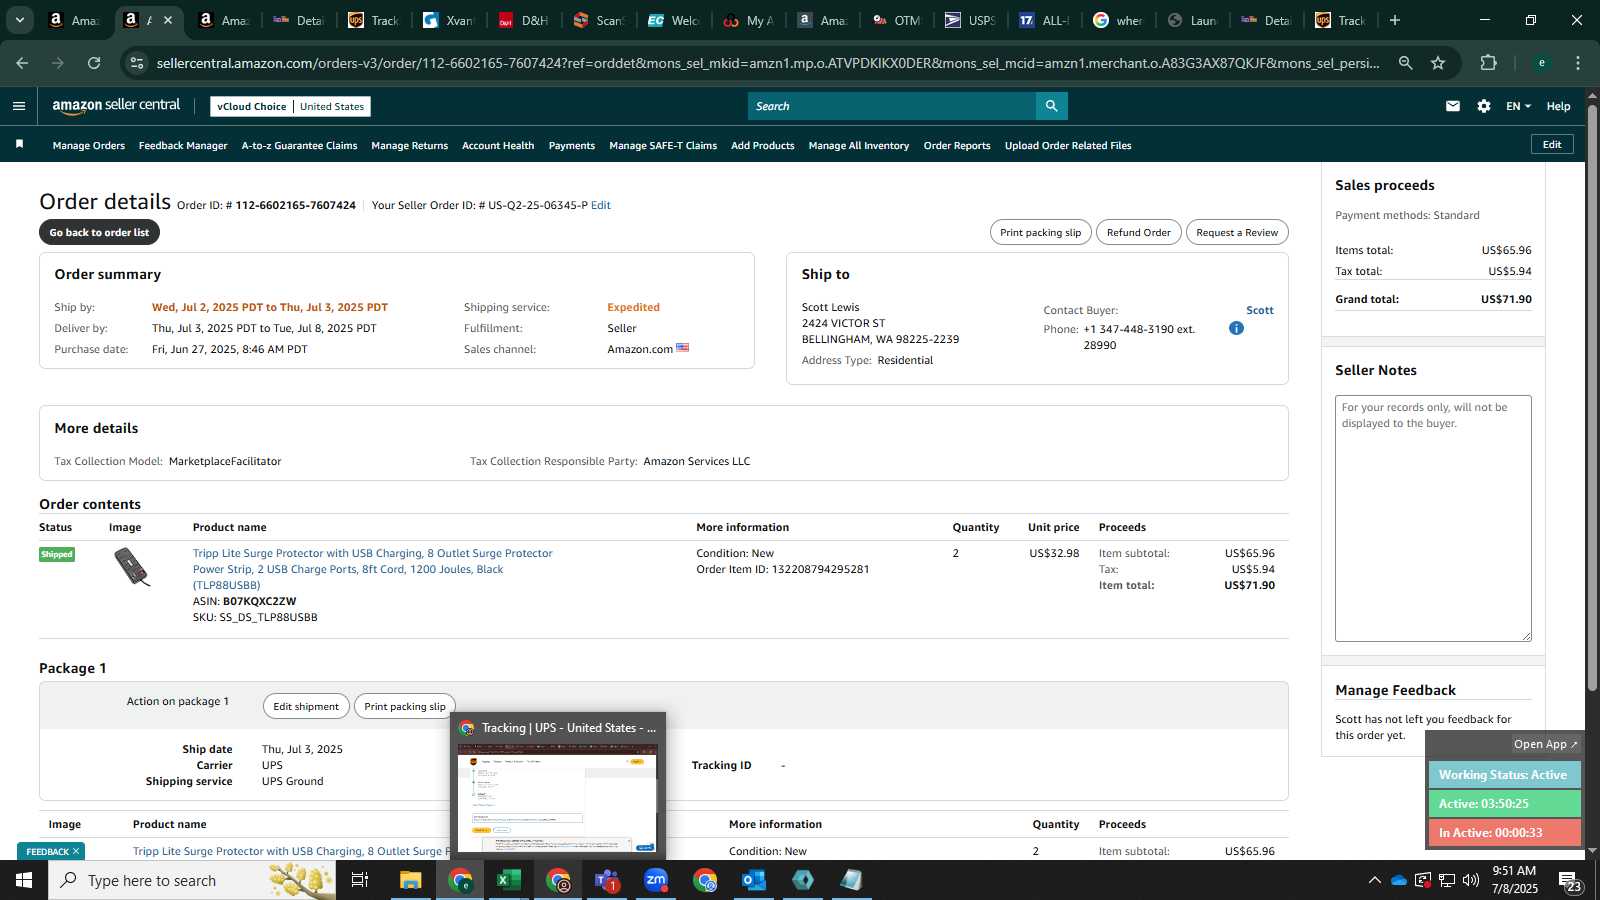Edit the Seller Order ID link

tap(601, 205)
